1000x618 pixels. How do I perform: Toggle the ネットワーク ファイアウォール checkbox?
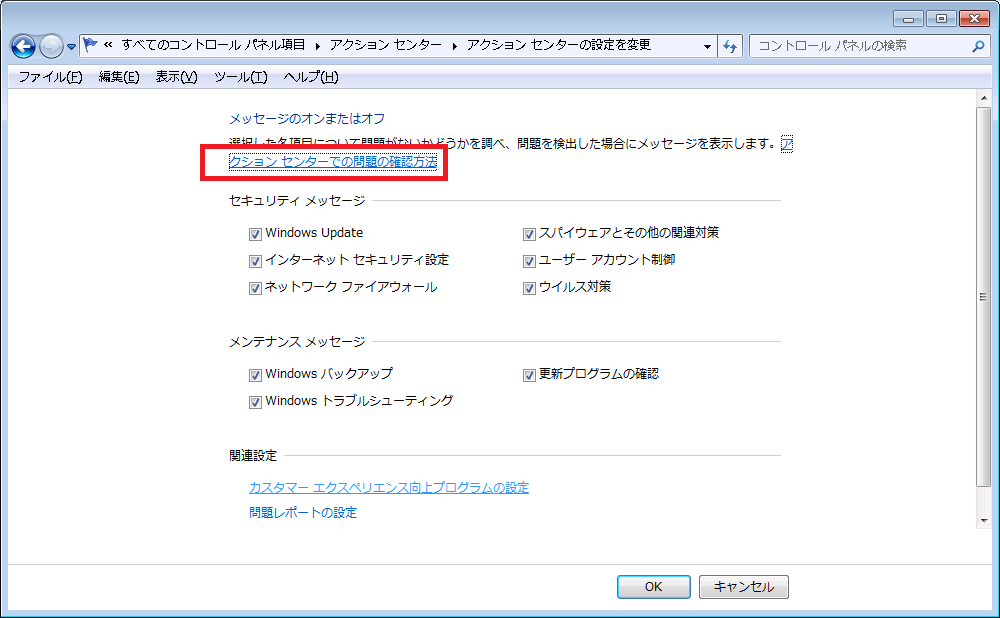pyautogui.click(x=255, y=288)
